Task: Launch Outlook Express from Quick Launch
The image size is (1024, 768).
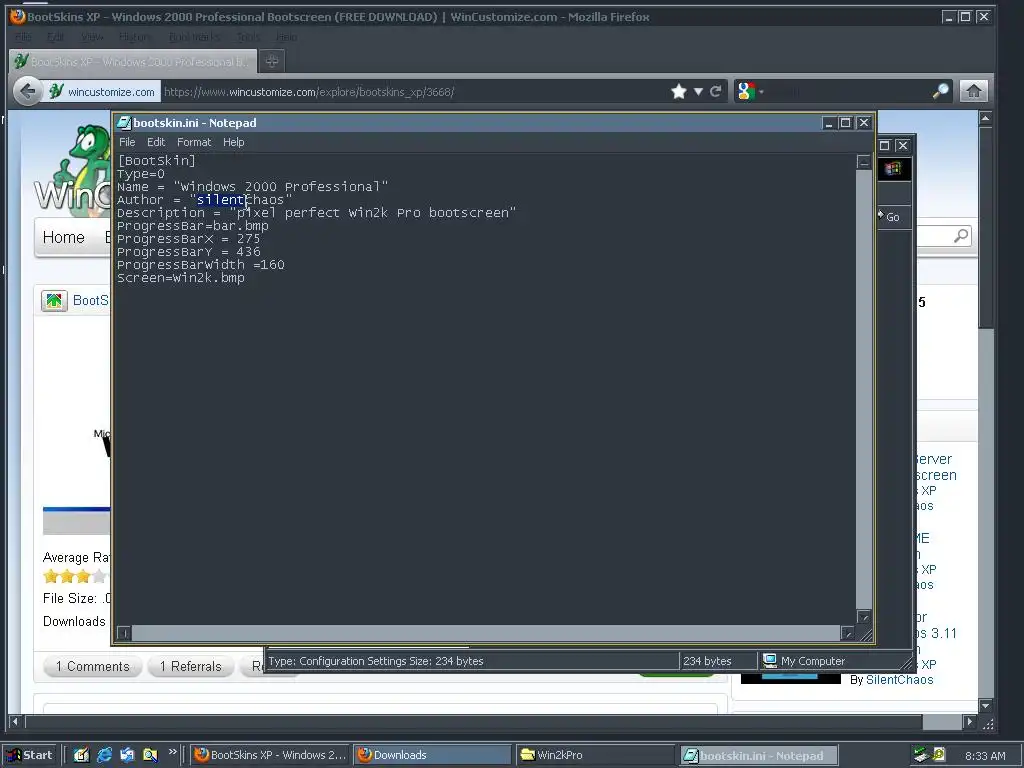Action: [x=127, y=755]
